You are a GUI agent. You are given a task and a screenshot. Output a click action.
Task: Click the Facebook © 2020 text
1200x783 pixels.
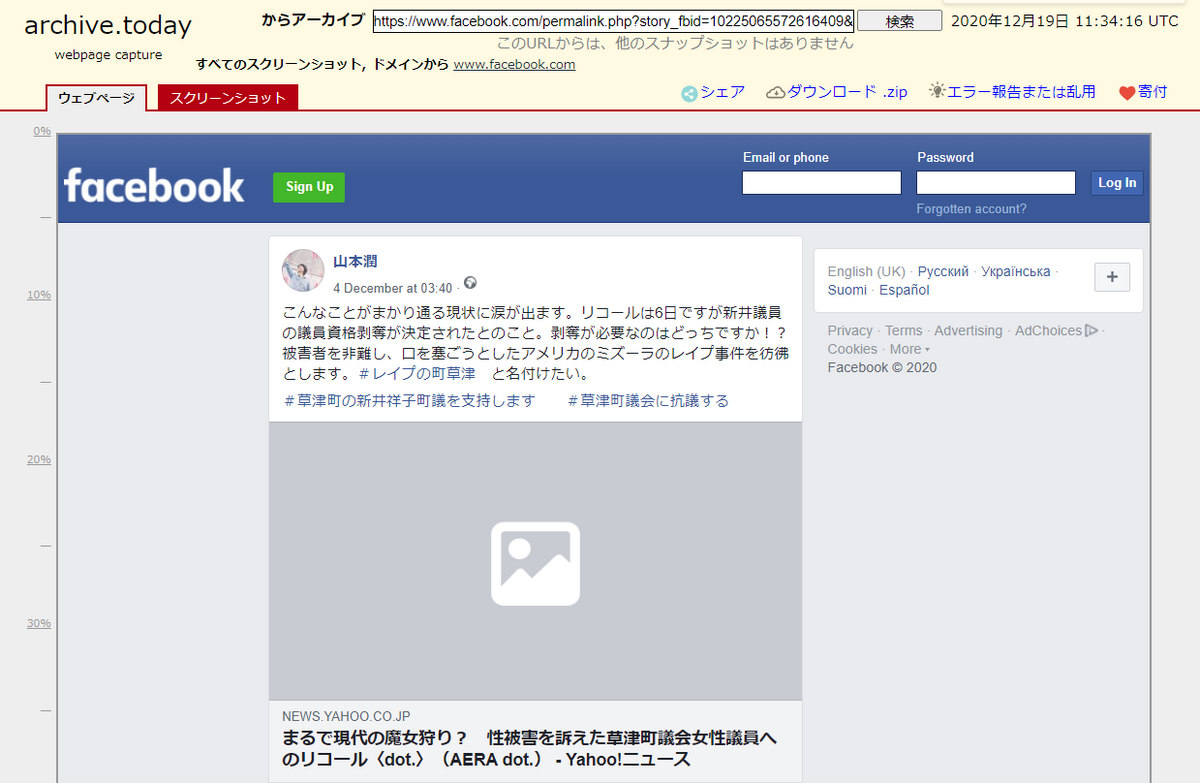pyautogui.click(x=882, y=367)
